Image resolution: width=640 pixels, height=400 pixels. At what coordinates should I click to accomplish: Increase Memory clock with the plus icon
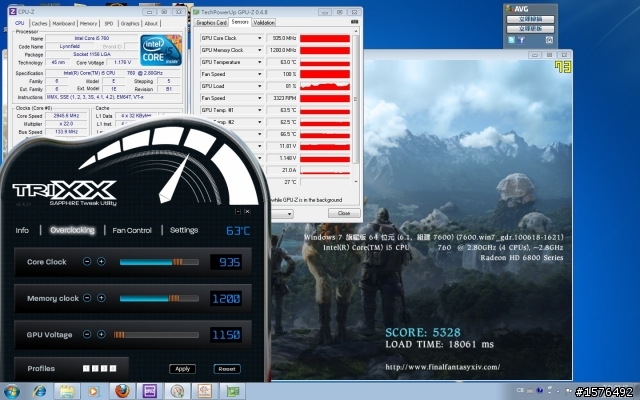click(101, 298)
